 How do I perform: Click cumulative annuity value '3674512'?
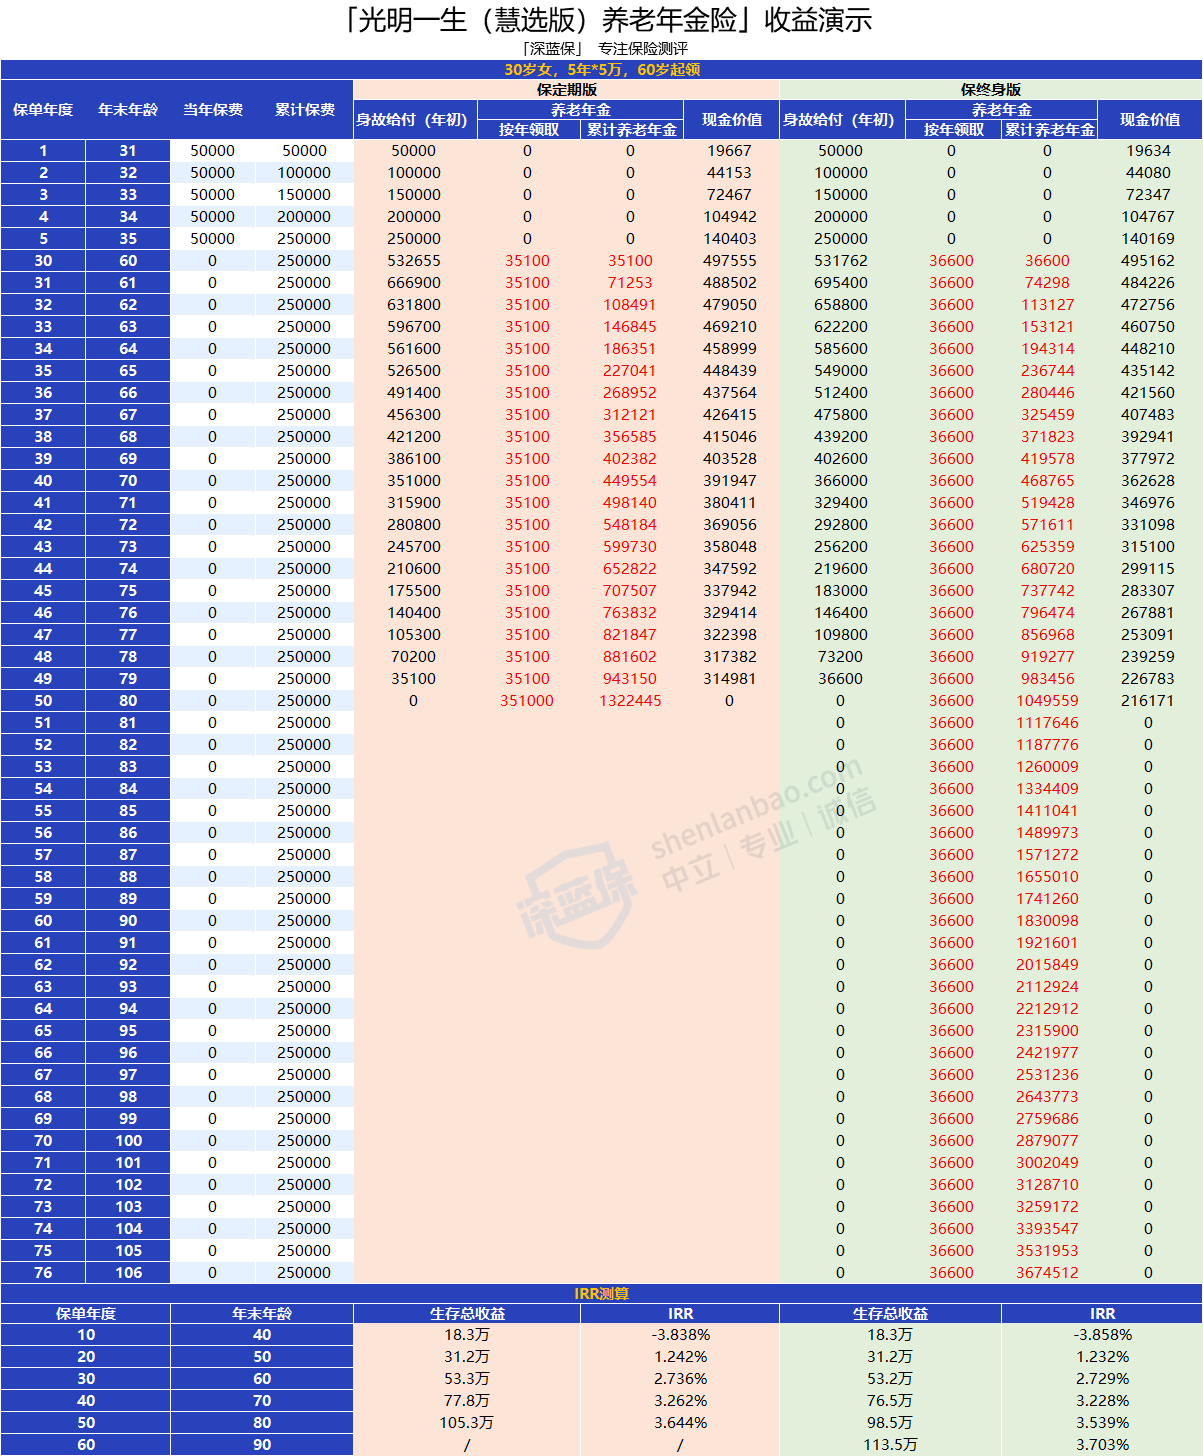tap(1047, 1273)
